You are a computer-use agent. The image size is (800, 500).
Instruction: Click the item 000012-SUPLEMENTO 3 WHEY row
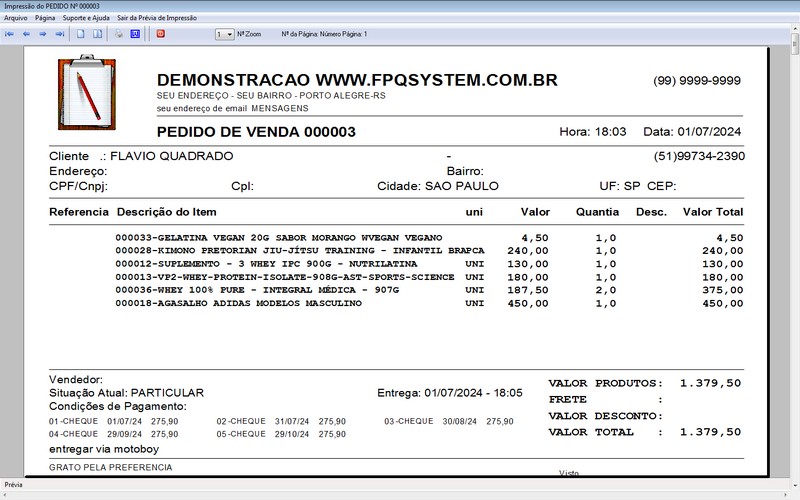(429, 264)
